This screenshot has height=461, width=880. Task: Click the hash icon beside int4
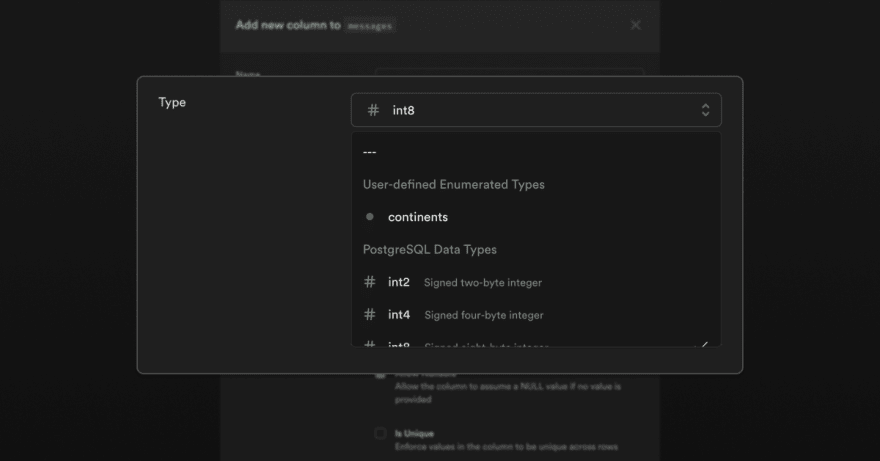tap(369, 314)
